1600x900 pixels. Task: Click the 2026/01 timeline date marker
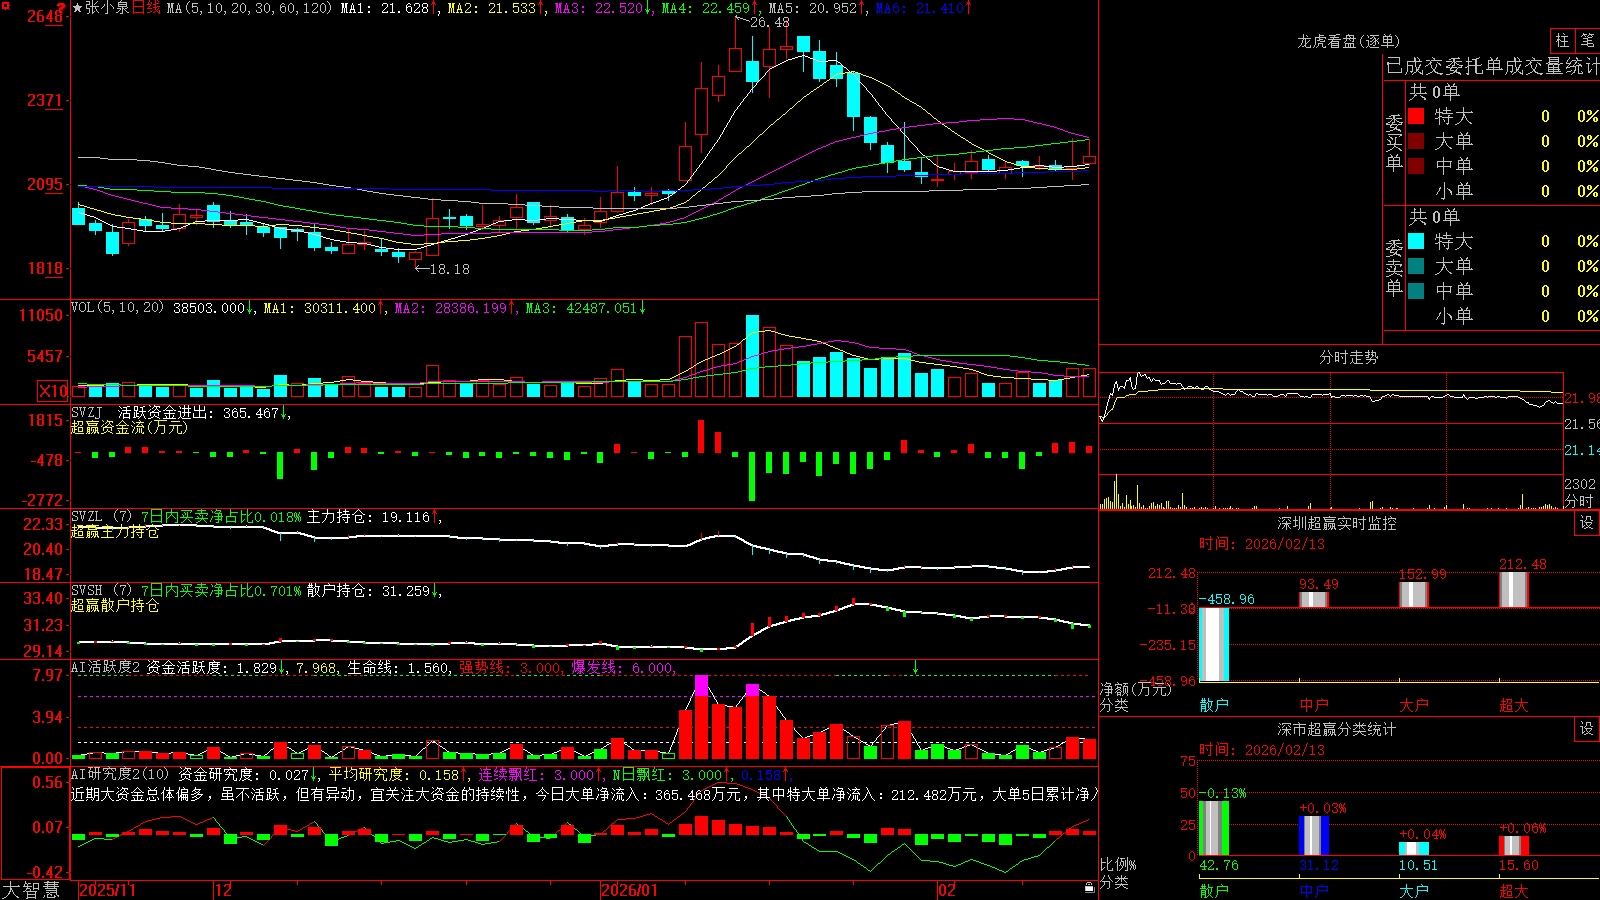tap(630, 890)
